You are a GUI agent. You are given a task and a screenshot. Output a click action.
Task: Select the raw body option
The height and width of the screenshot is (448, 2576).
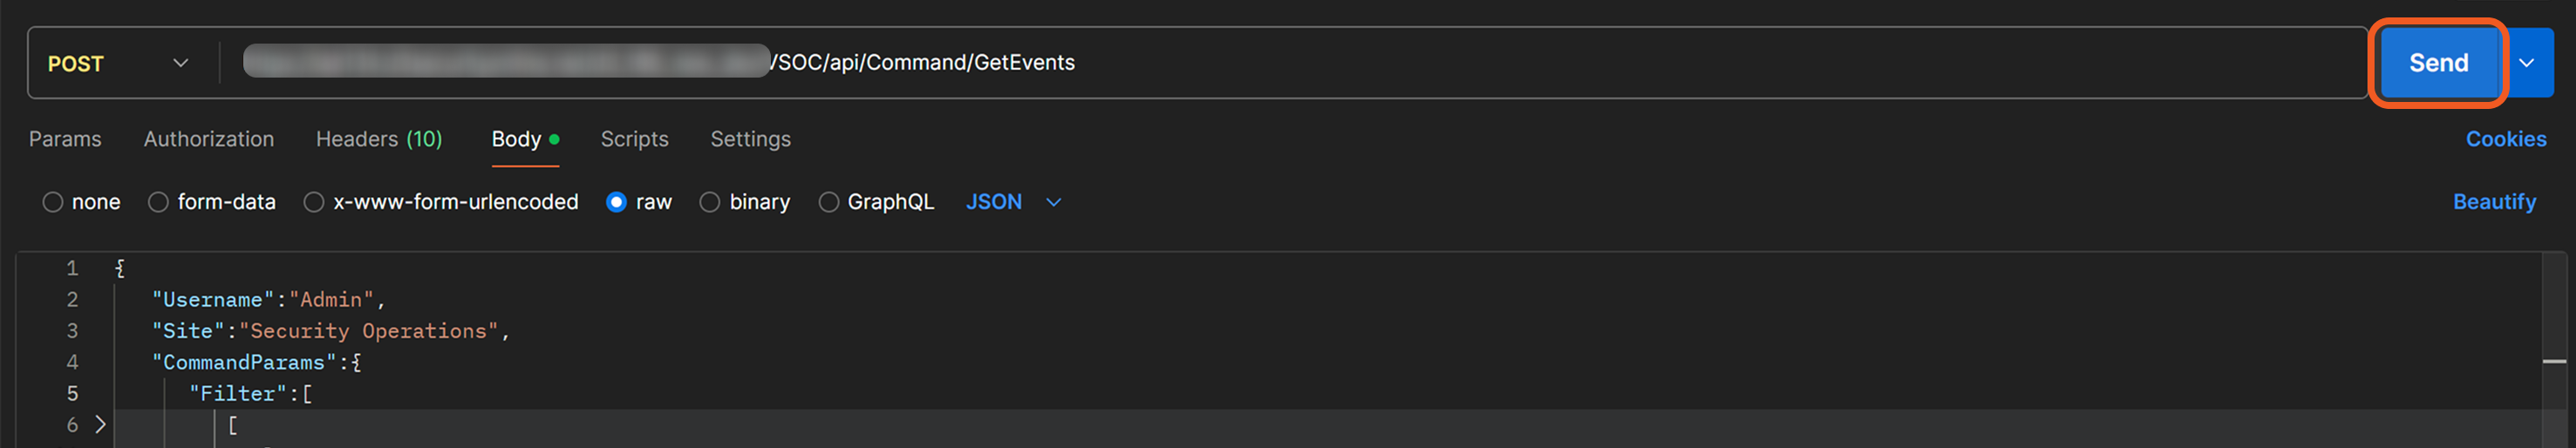click(617, 202)
